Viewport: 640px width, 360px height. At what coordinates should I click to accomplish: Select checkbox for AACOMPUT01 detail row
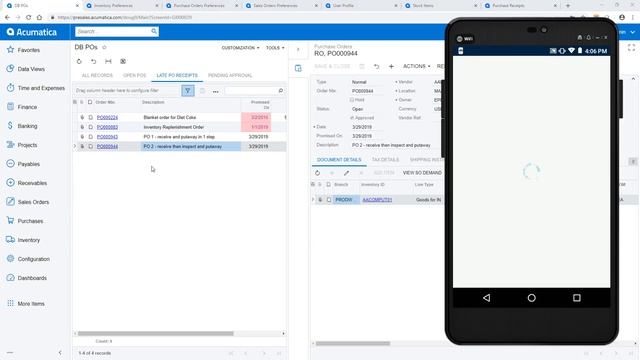coord(329,200)
